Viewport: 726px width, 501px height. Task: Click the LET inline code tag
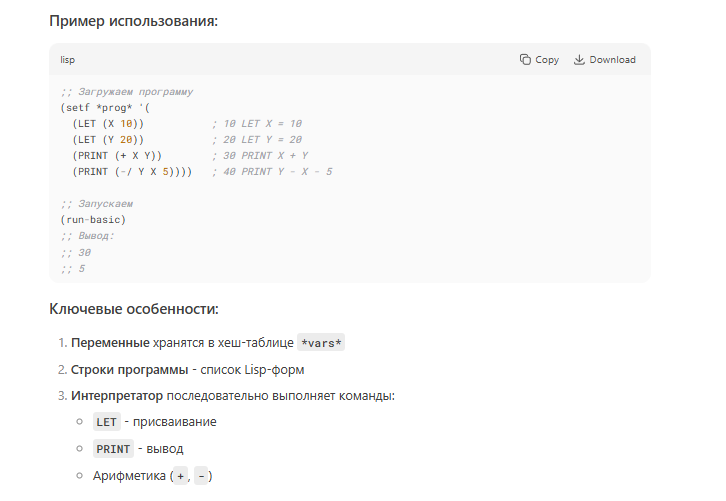point(105,422)
